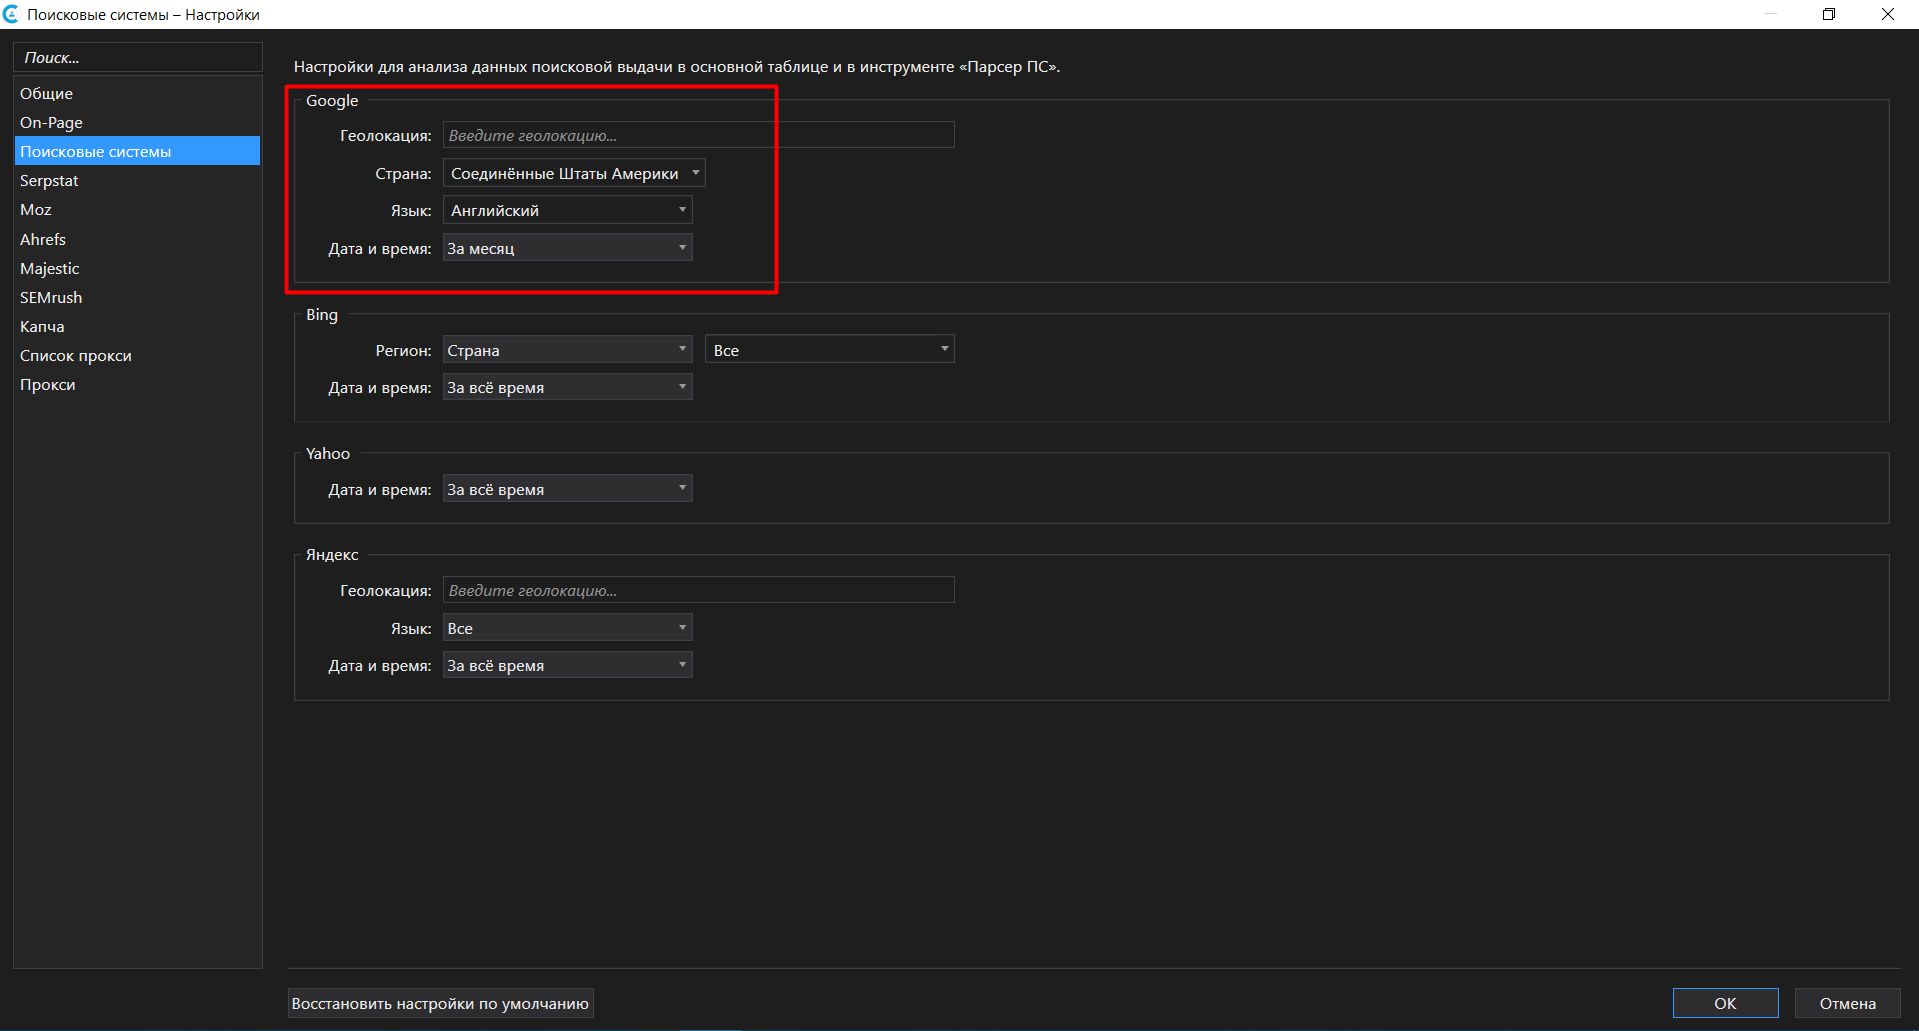Open the Ahrefs settings section
This screenshot has width=1919, height=1031.
[x=137, y=239]
